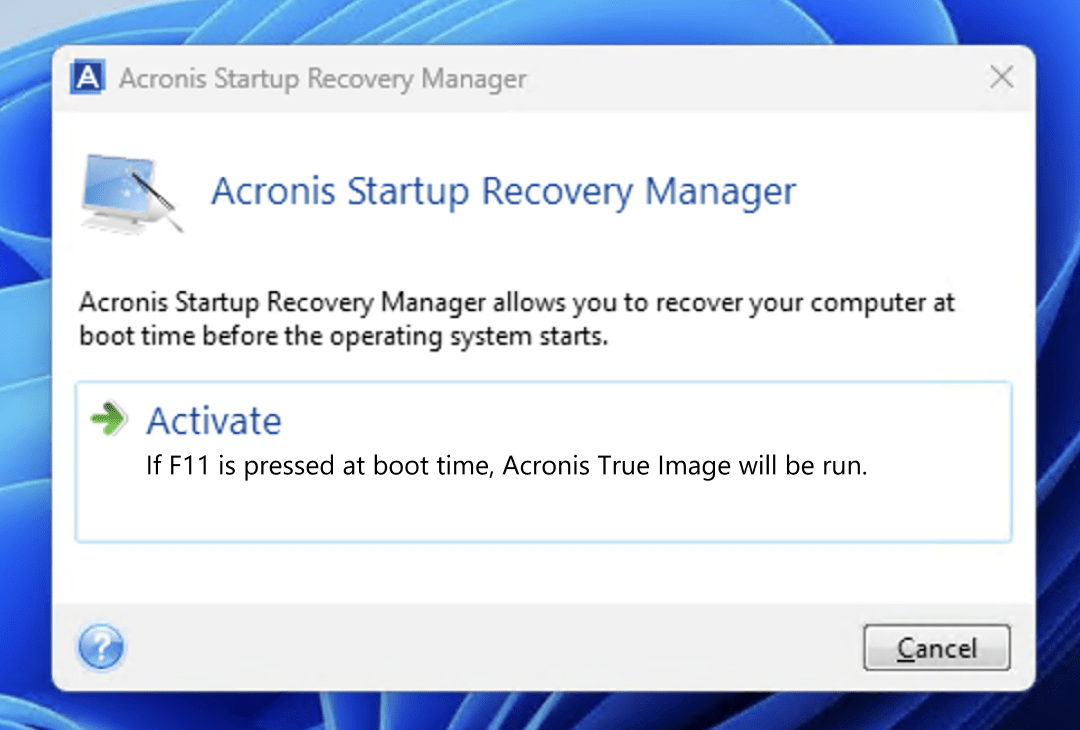This screenshot has width=1080, height=730.
Task: Click the empty title bar area before the X
Action: pos(750,78)
